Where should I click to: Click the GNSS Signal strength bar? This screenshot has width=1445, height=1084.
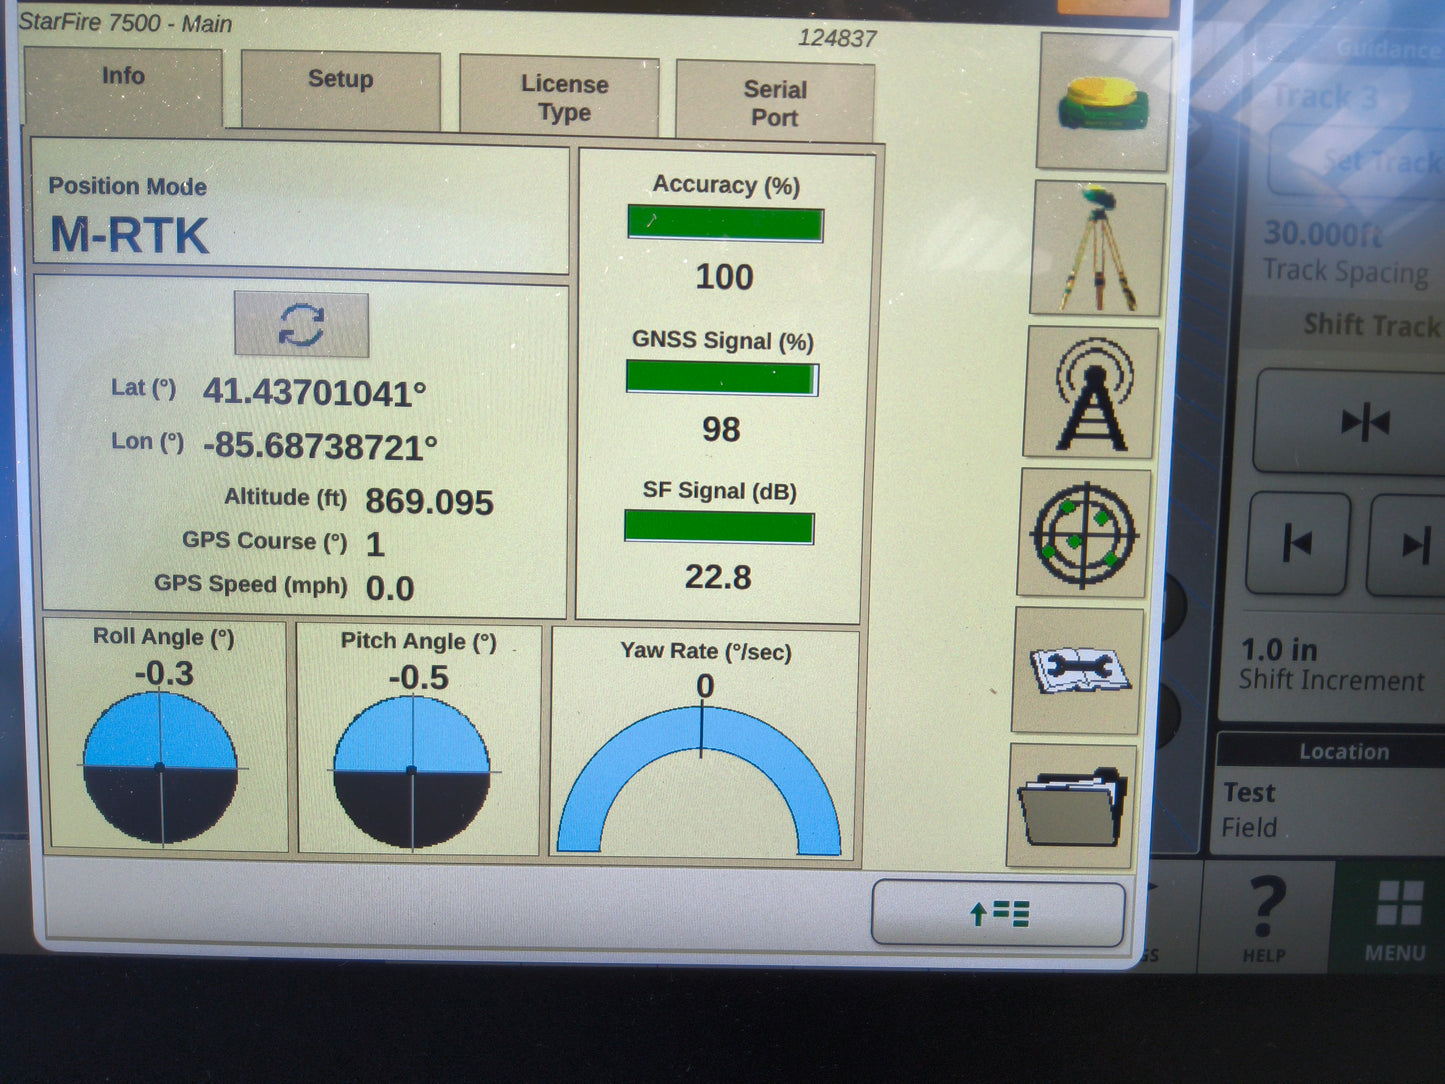[x=722, y=377]
